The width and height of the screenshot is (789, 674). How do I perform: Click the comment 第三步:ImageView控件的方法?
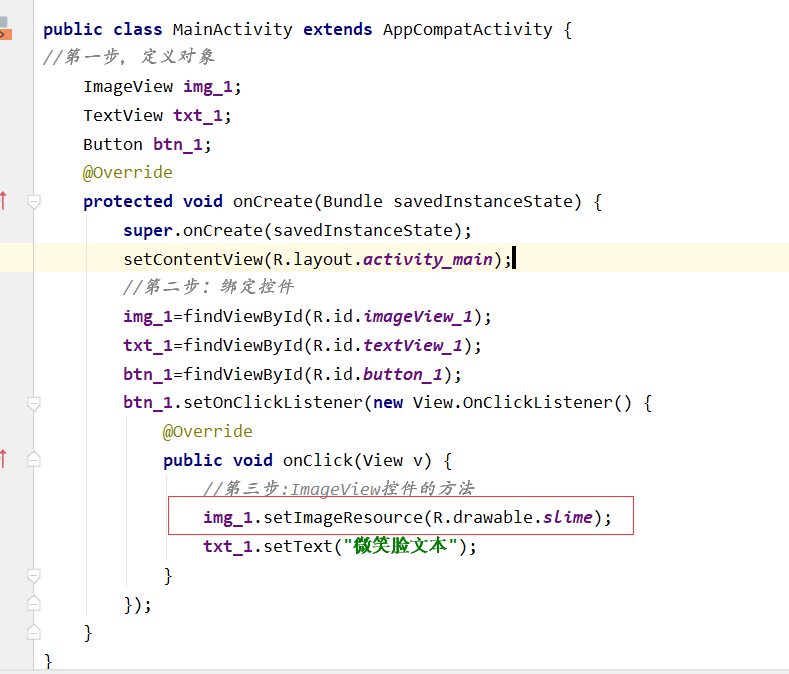339,489
